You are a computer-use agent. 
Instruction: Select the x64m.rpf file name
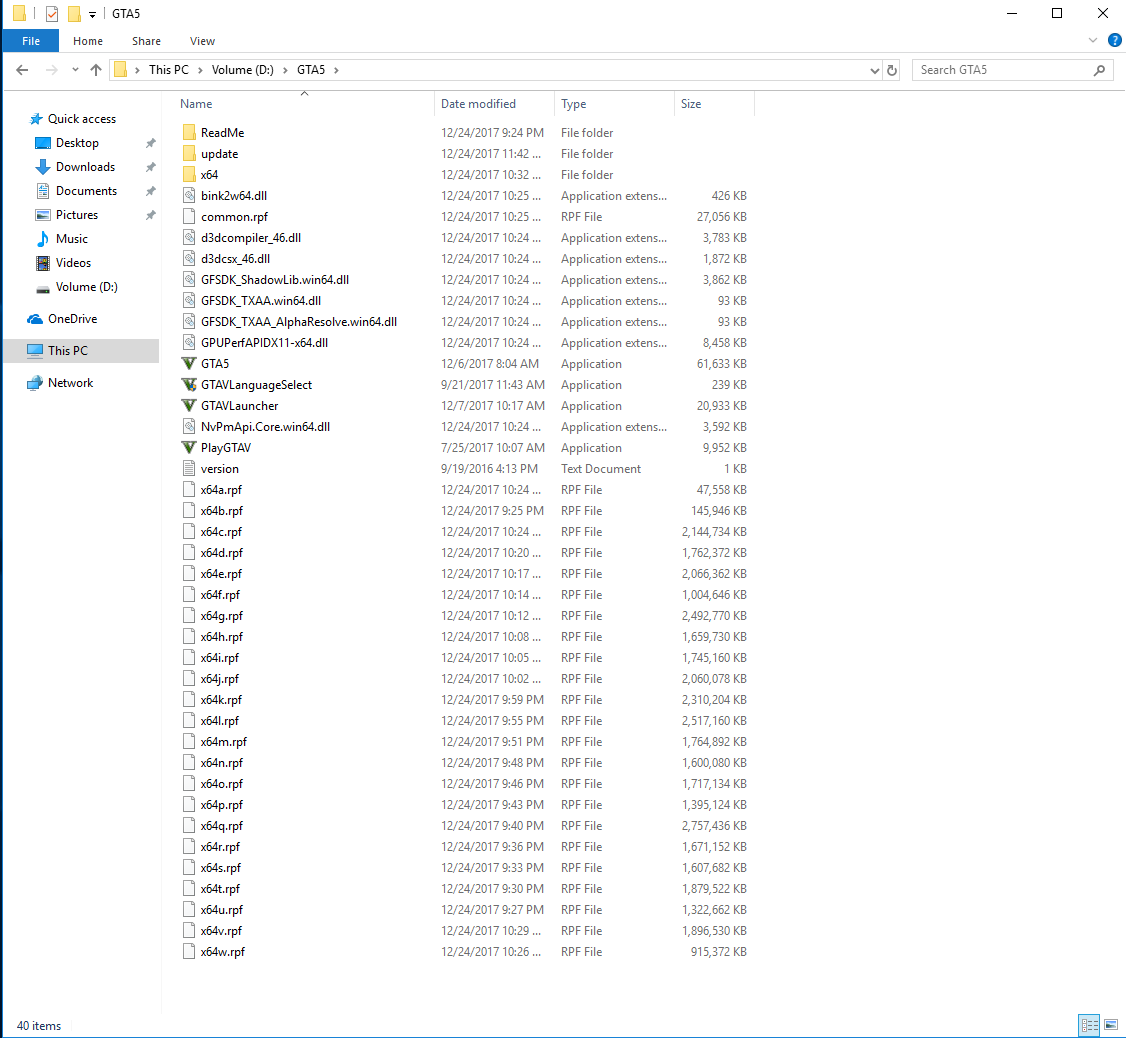coord(224,742)
